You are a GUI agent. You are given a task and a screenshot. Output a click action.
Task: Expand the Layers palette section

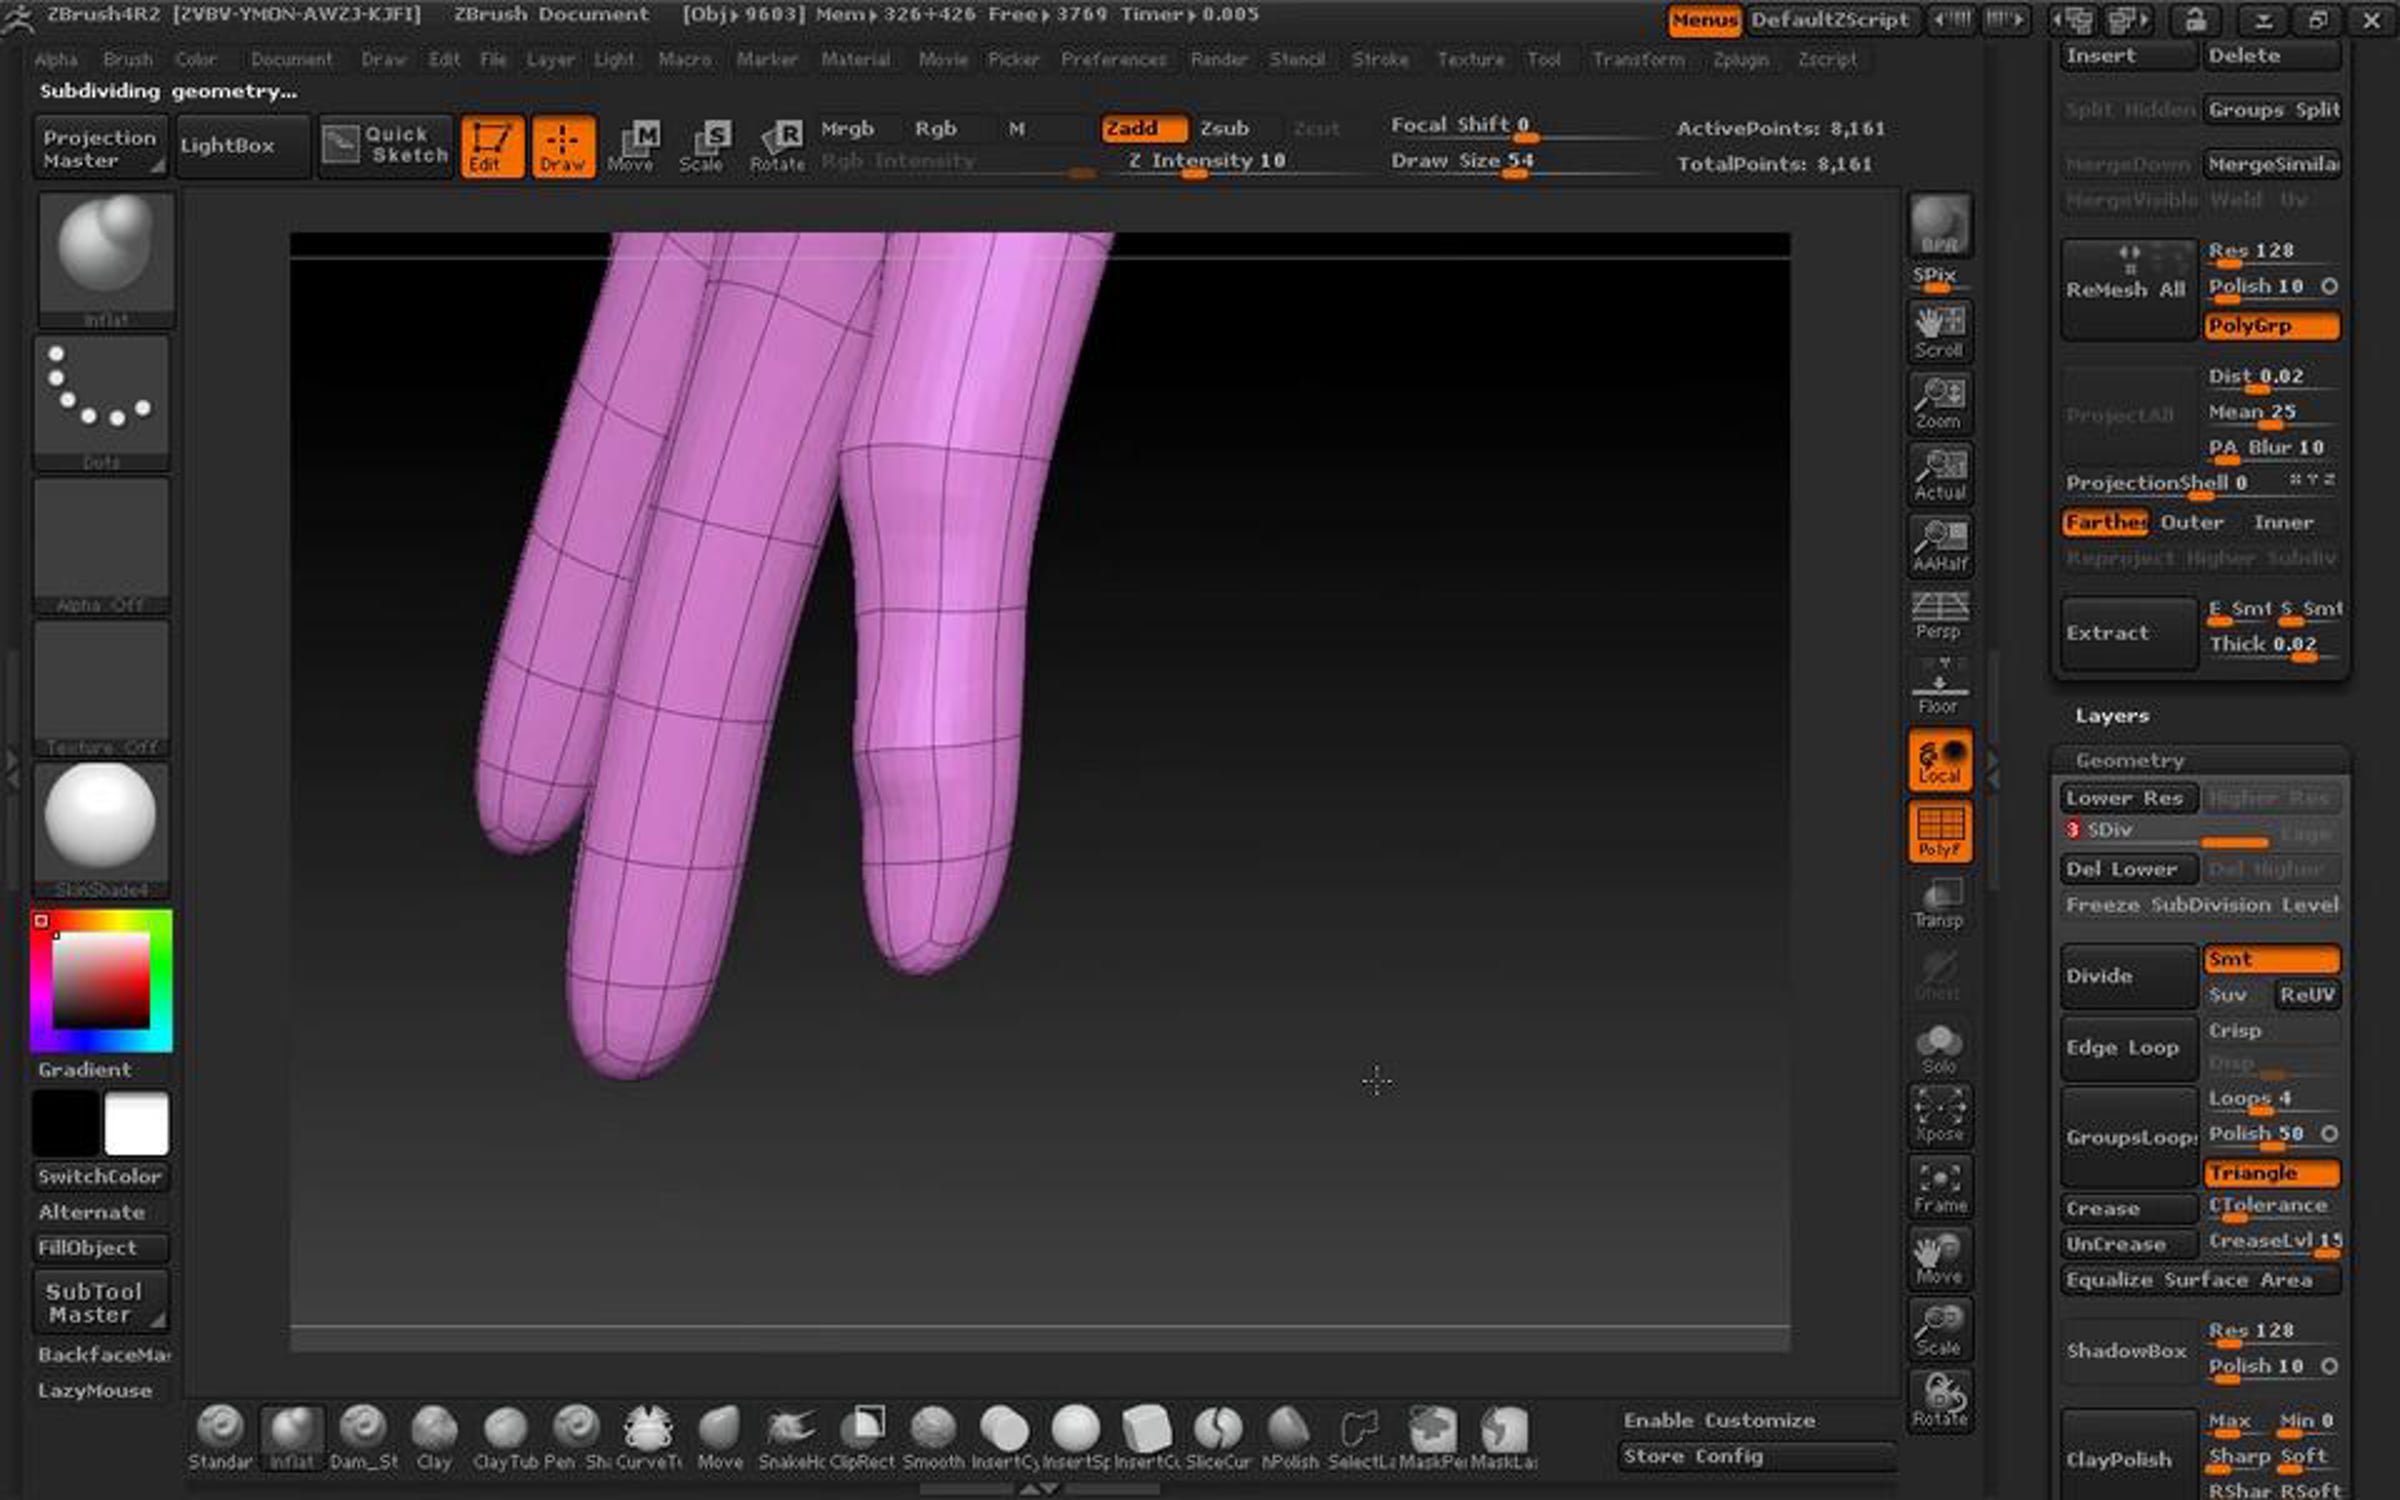[2111, 716]
